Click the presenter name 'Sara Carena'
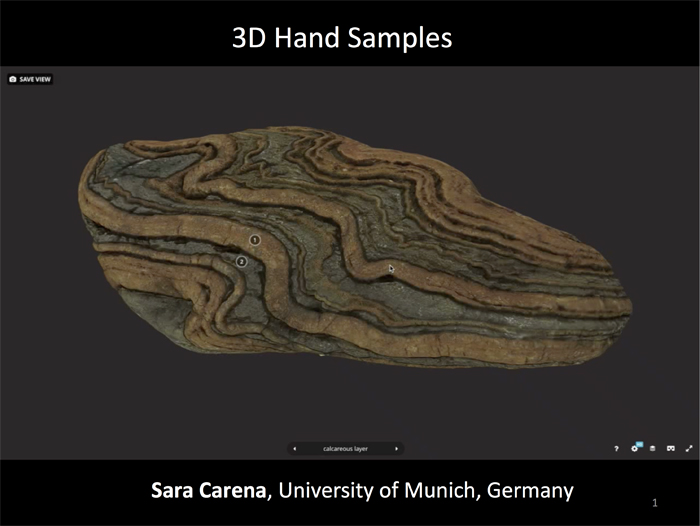 [210, 491]
